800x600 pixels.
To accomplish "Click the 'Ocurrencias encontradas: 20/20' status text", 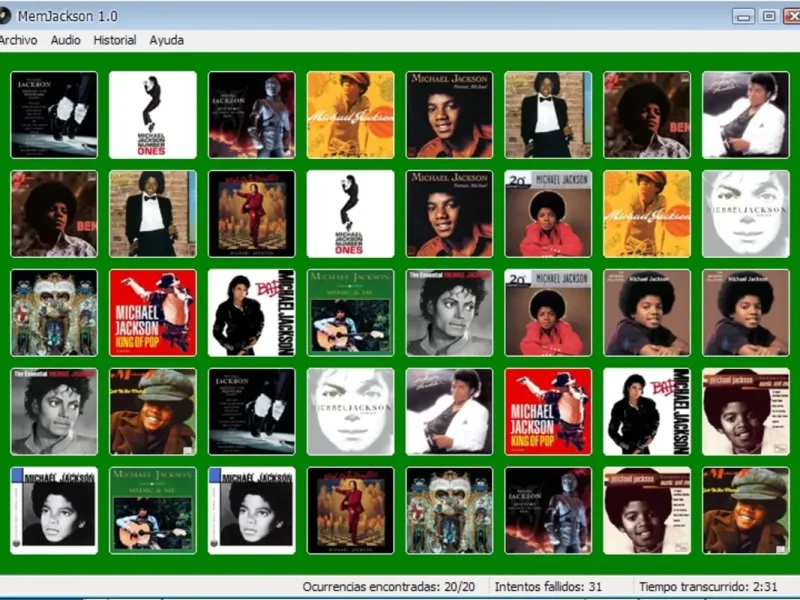I will (x=388, y=587).
